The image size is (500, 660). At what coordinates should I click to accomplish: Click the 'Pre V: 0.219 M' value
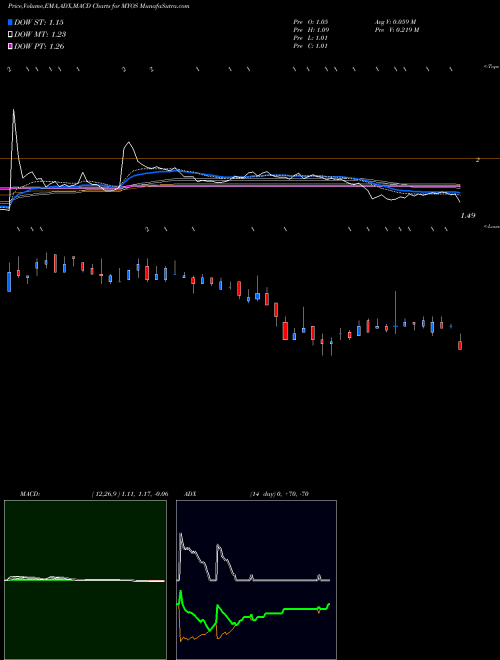pos(396,30)
